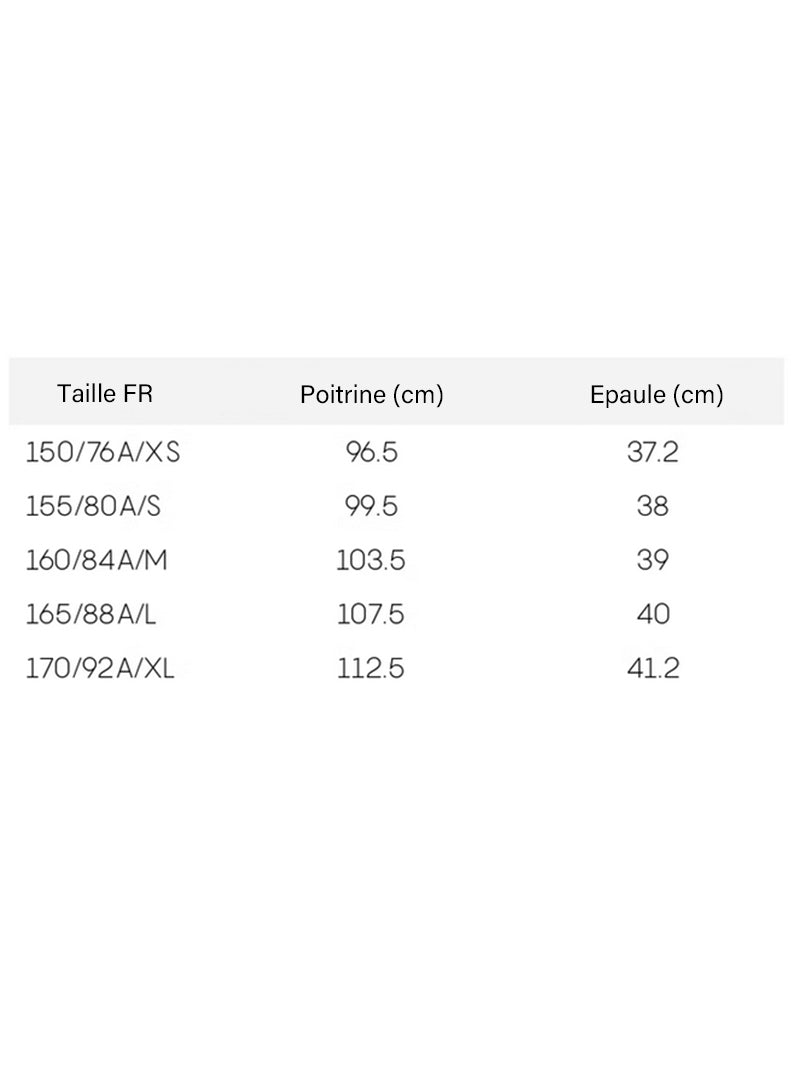Click the 103.5 chest measurement cell
Screen dimensions: 800x1065
371,560
